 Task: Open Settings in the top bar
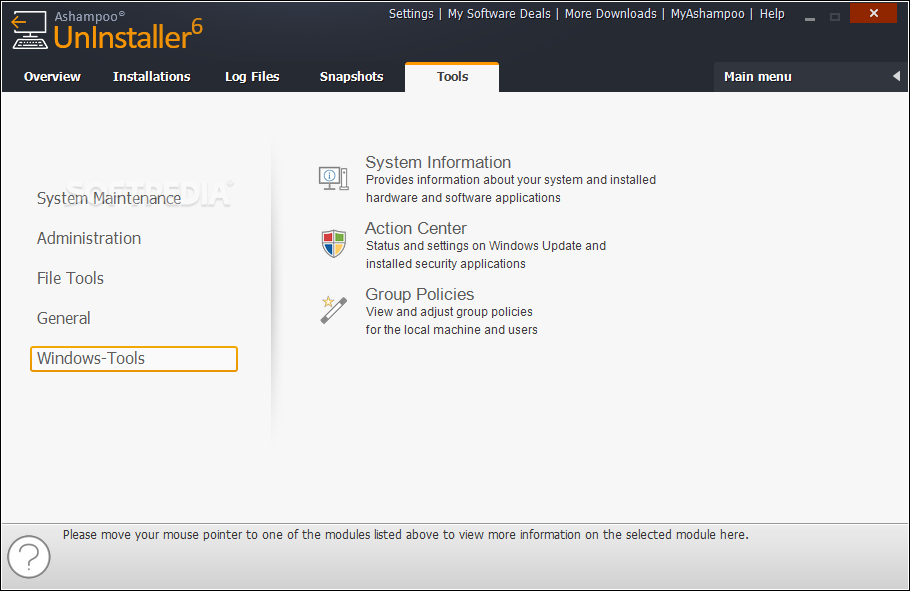[411, 14]
